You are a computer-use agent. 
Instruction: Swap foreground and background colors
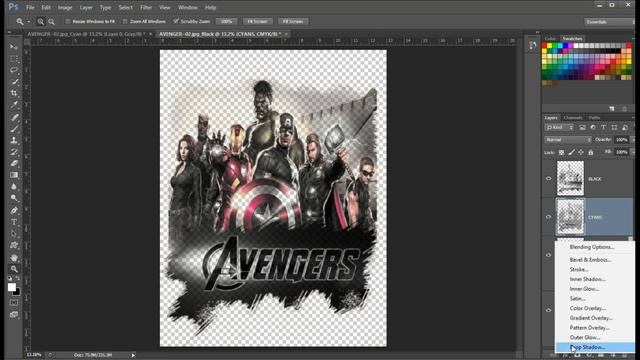coord(18,278)
